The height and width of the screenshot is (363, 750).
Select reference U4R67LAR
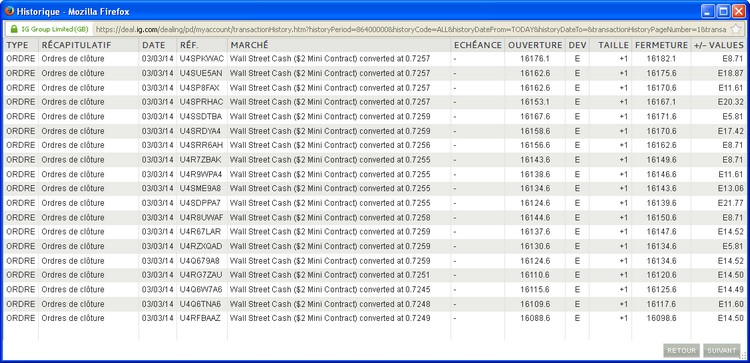[200, 231]
